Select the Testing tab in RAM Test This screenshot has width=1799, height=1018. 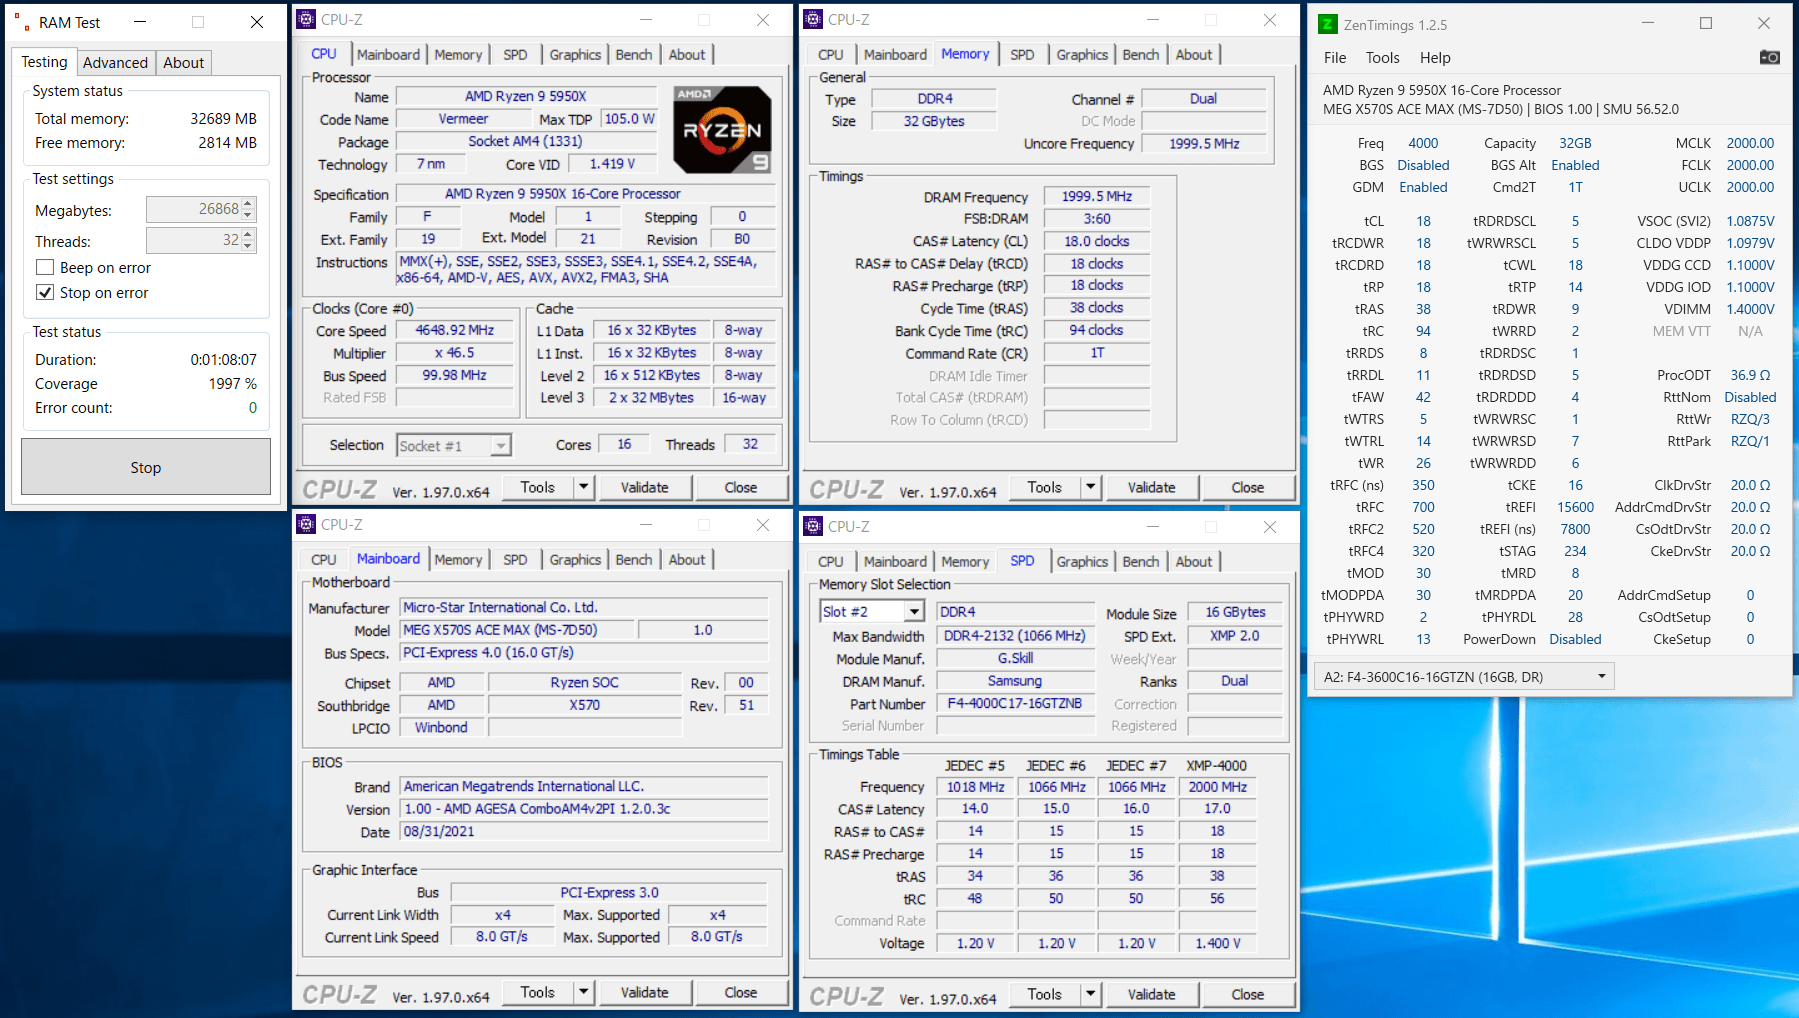[45, 61]
